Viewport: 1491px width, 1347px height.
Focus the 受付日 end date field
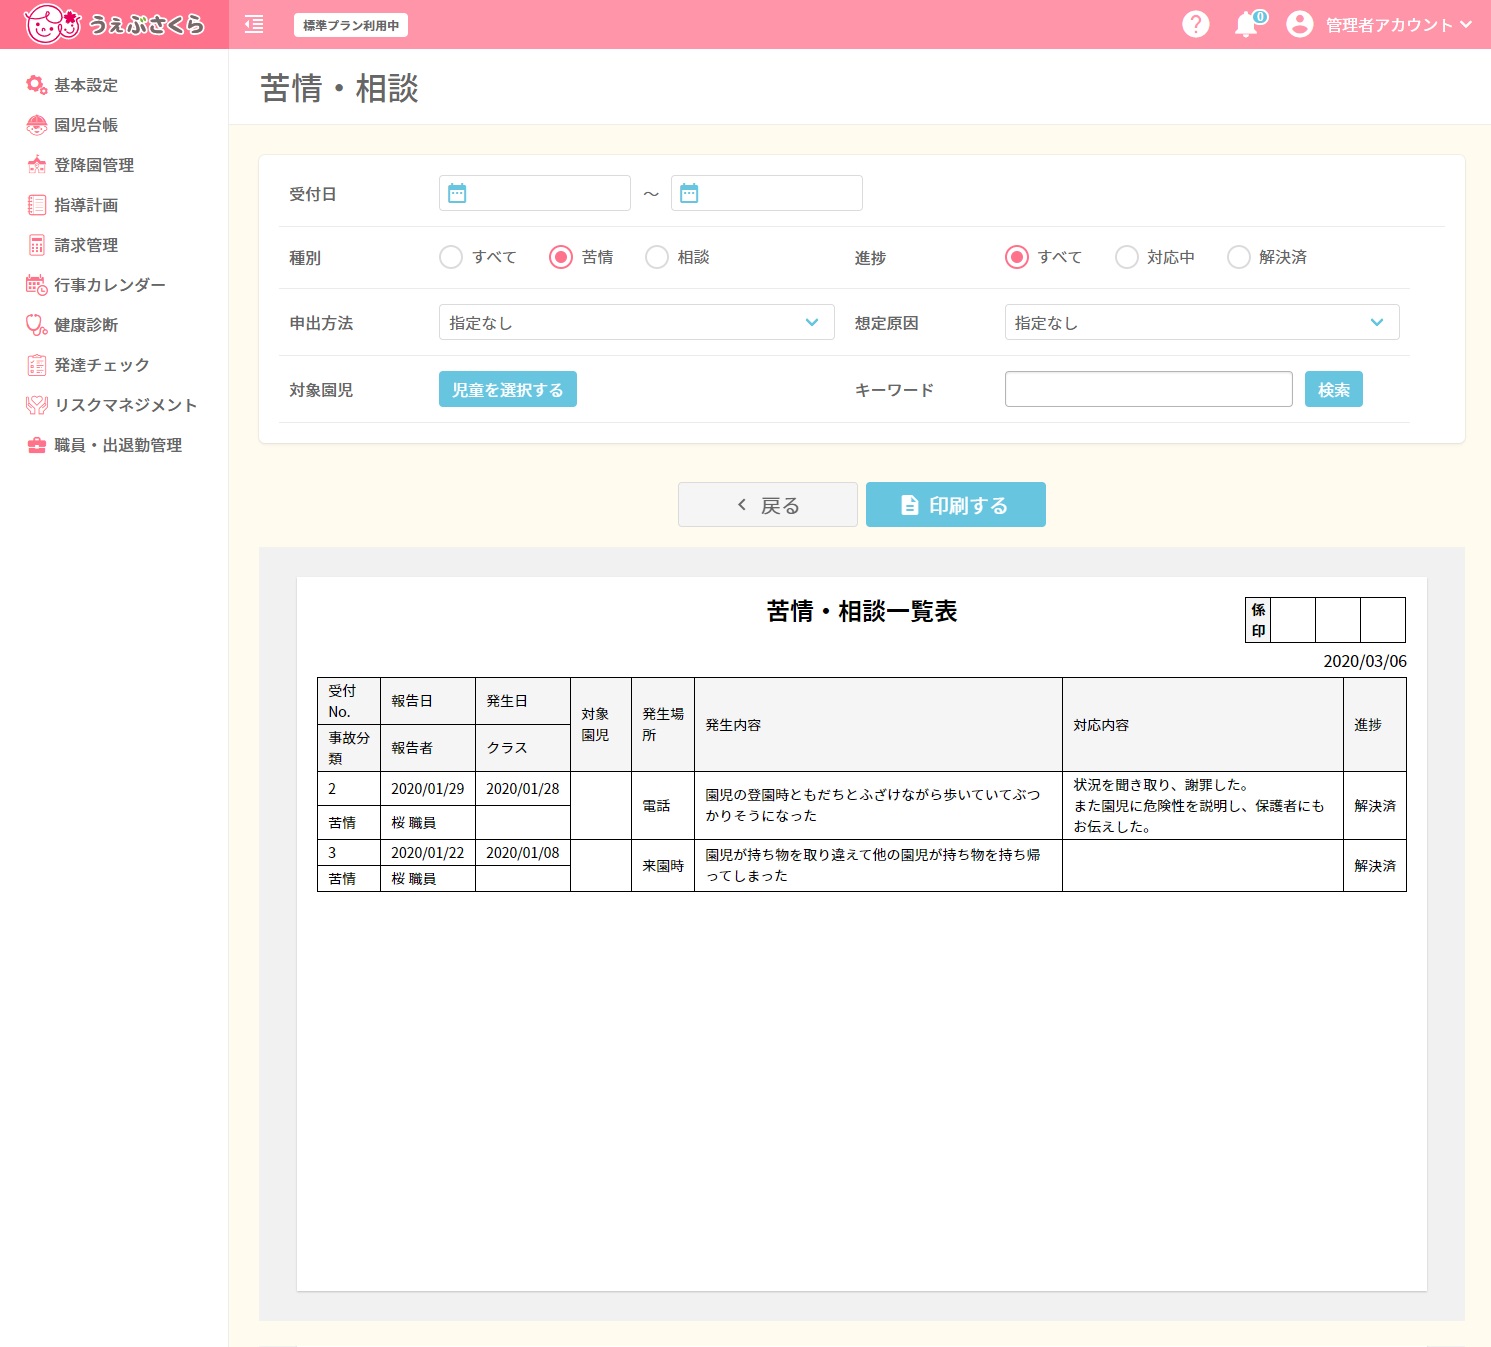[x=767, y=193]
